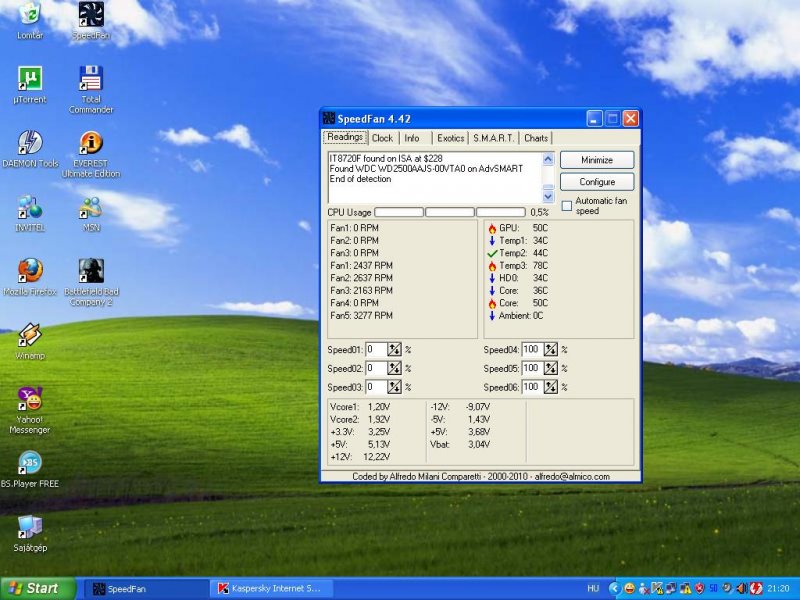This screenshot has height=600, width=800.
Task: Click the HD0 blue down arrow icon
Action: click(492, 278)
